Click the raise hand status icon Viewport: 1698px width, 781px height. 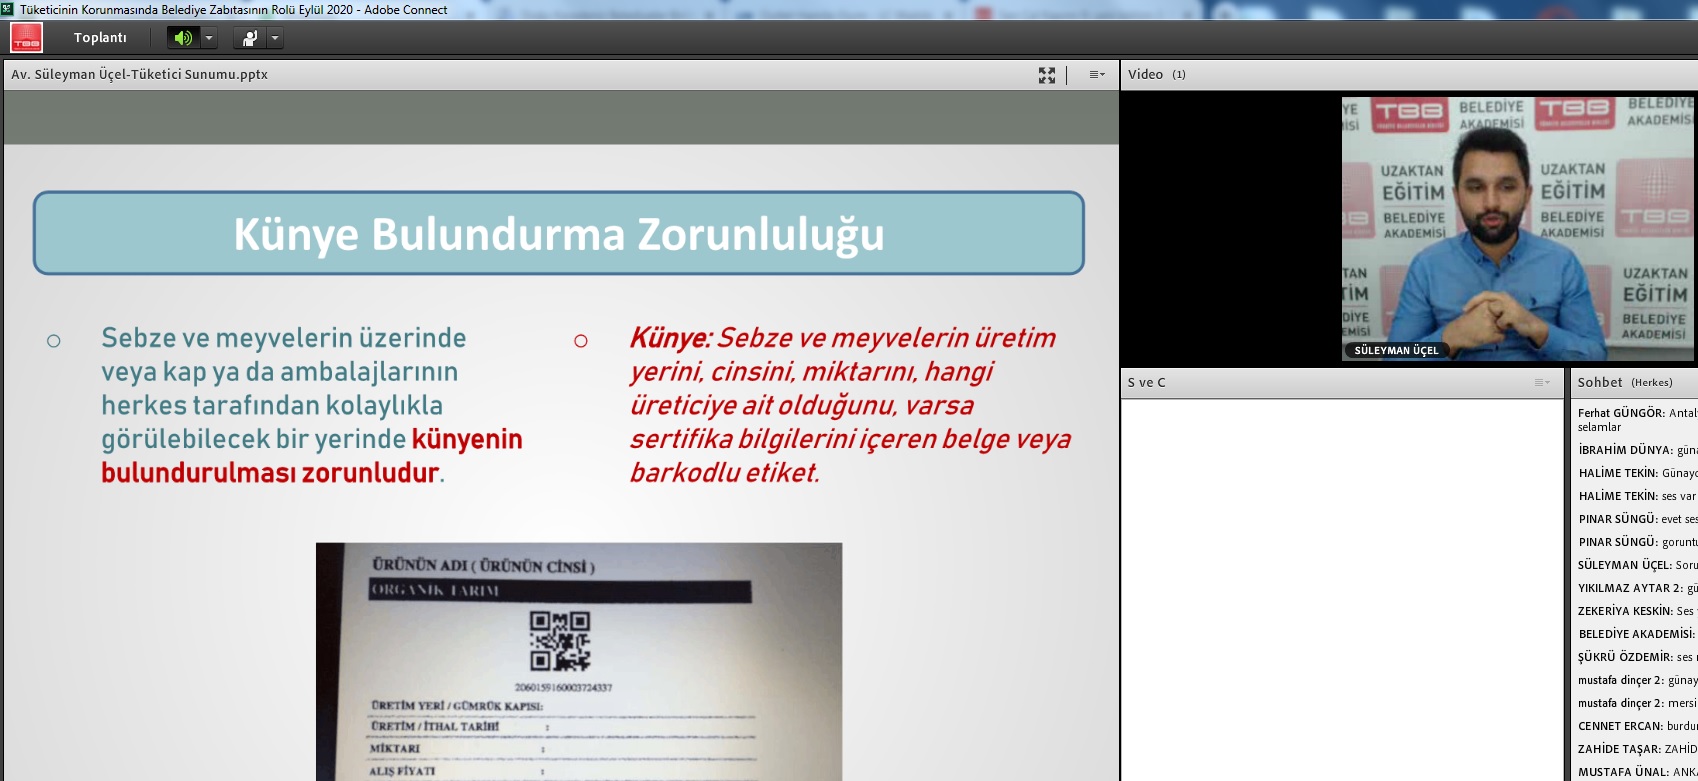pos(249,38)
